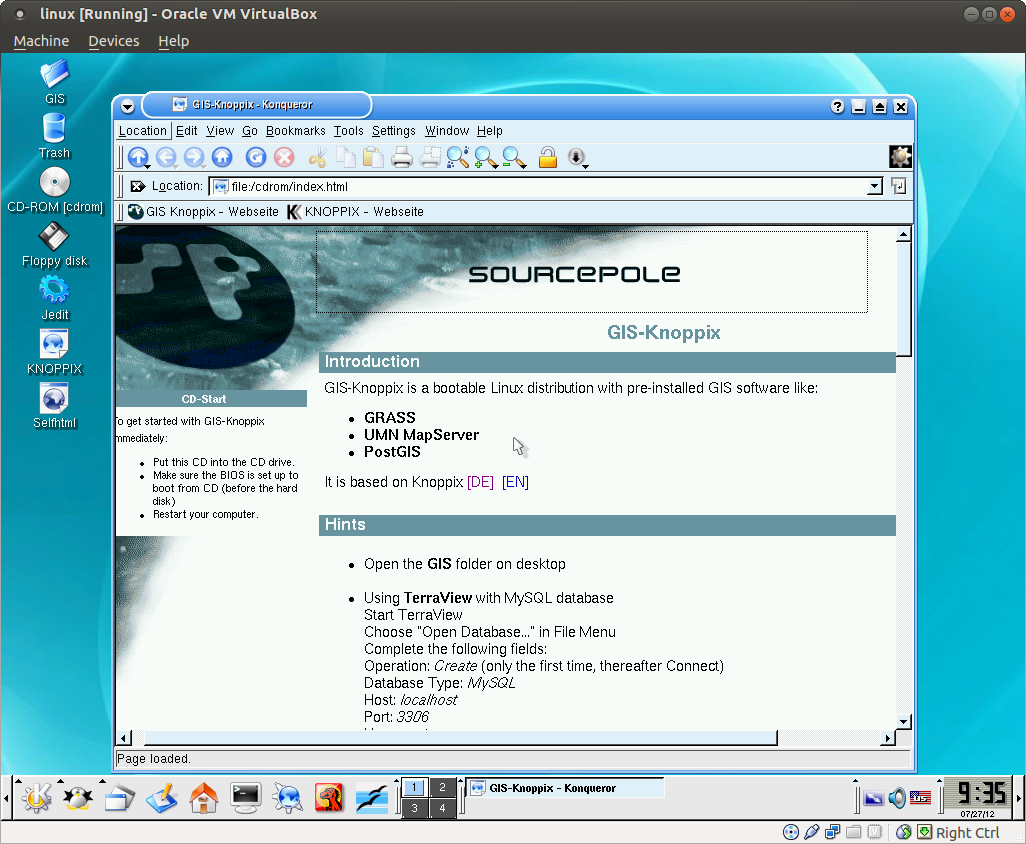The image size is (1026, 844).
Task: Print the page with printer icon
Action: [x=402, y=157]
